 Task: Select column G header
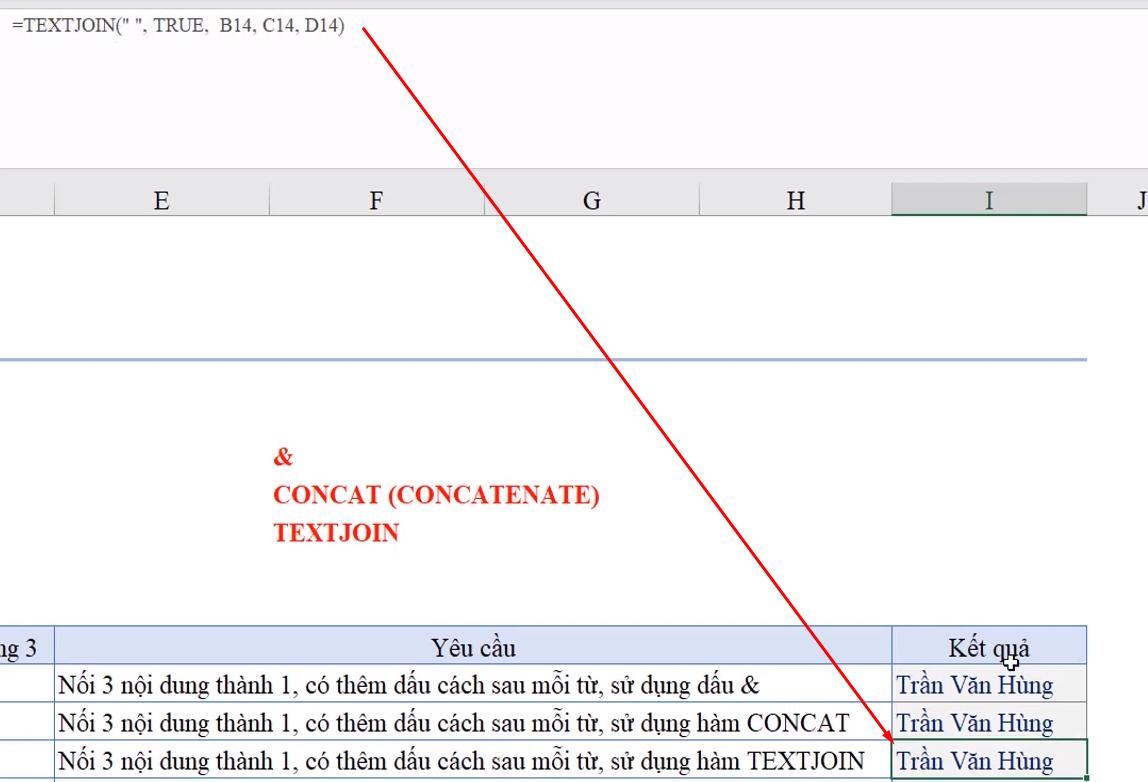coord(592,200)
